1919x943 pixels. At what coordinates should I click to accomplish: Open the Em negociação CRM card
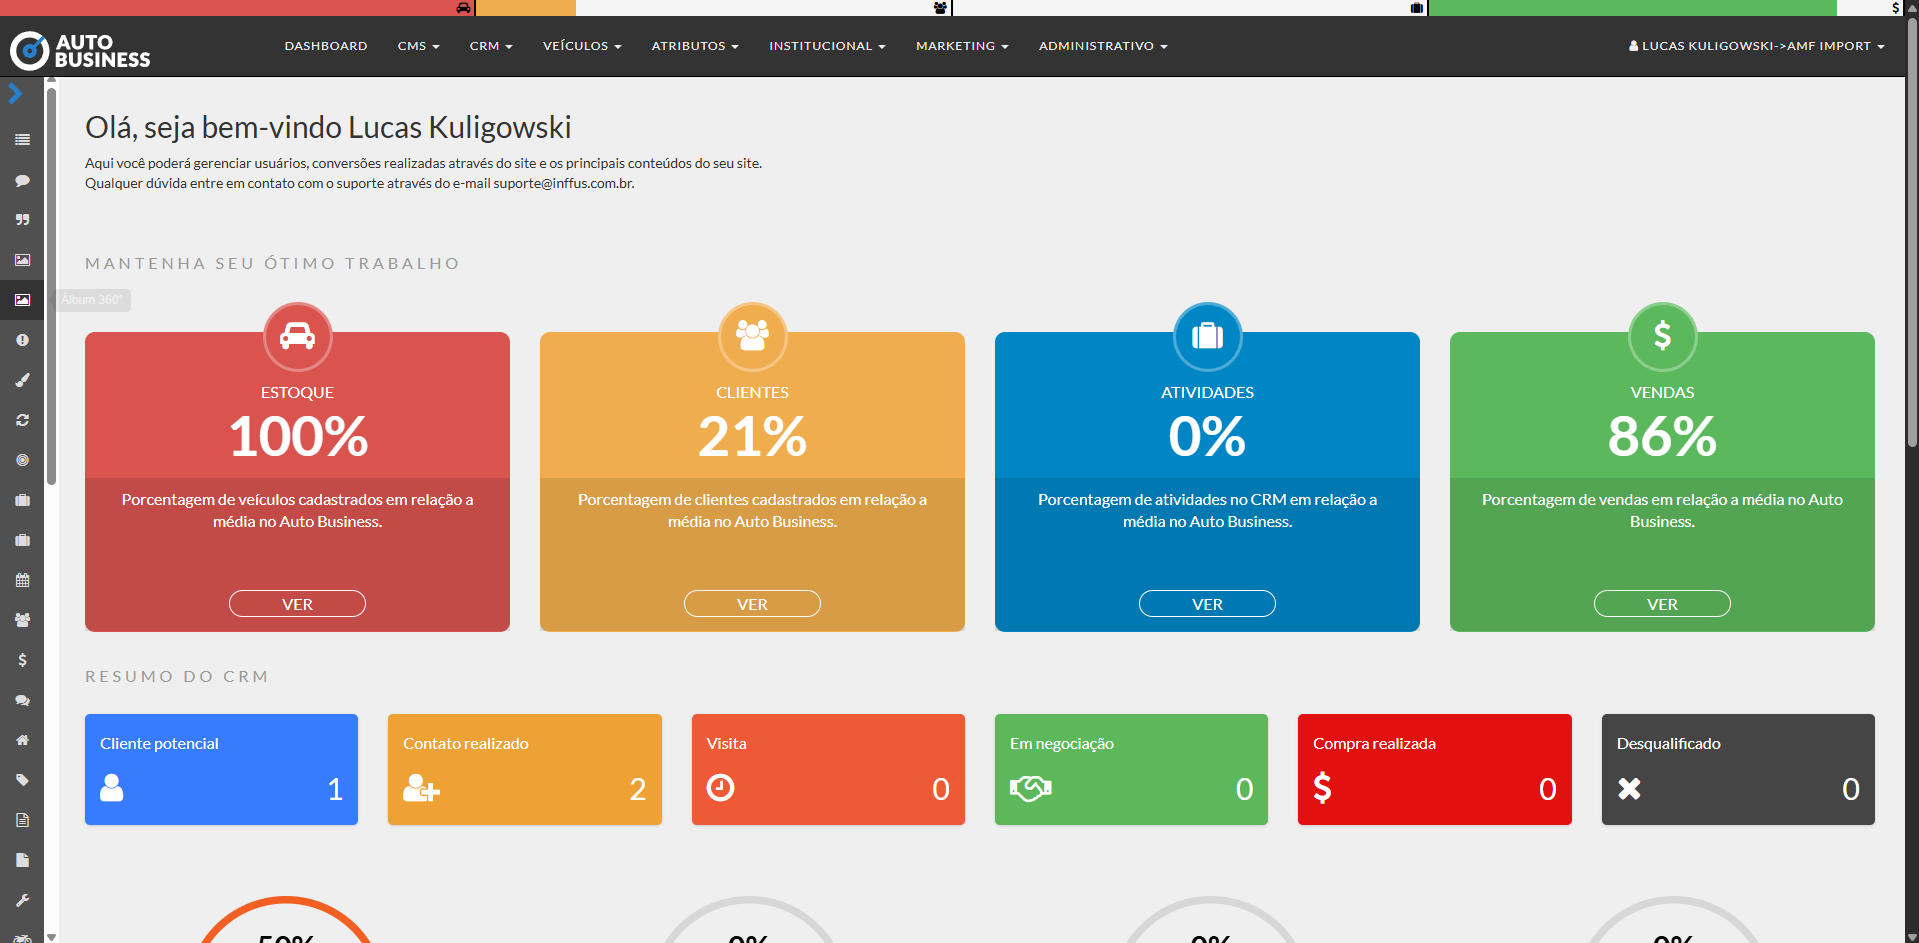[x=1131, y=769]
